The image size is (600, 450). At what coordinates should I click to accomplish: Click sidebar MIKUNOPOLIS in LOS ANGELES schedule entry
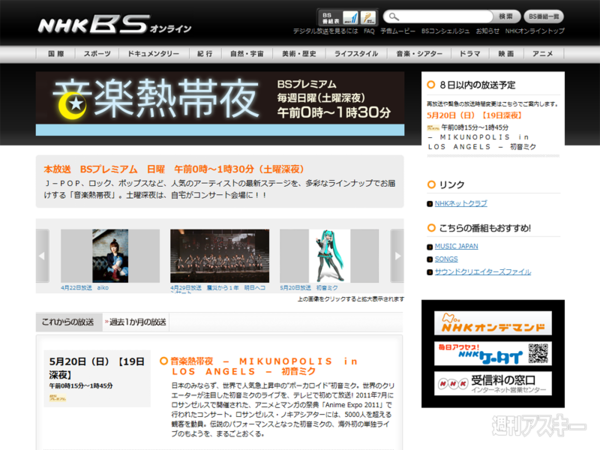(x=481, y=142)
